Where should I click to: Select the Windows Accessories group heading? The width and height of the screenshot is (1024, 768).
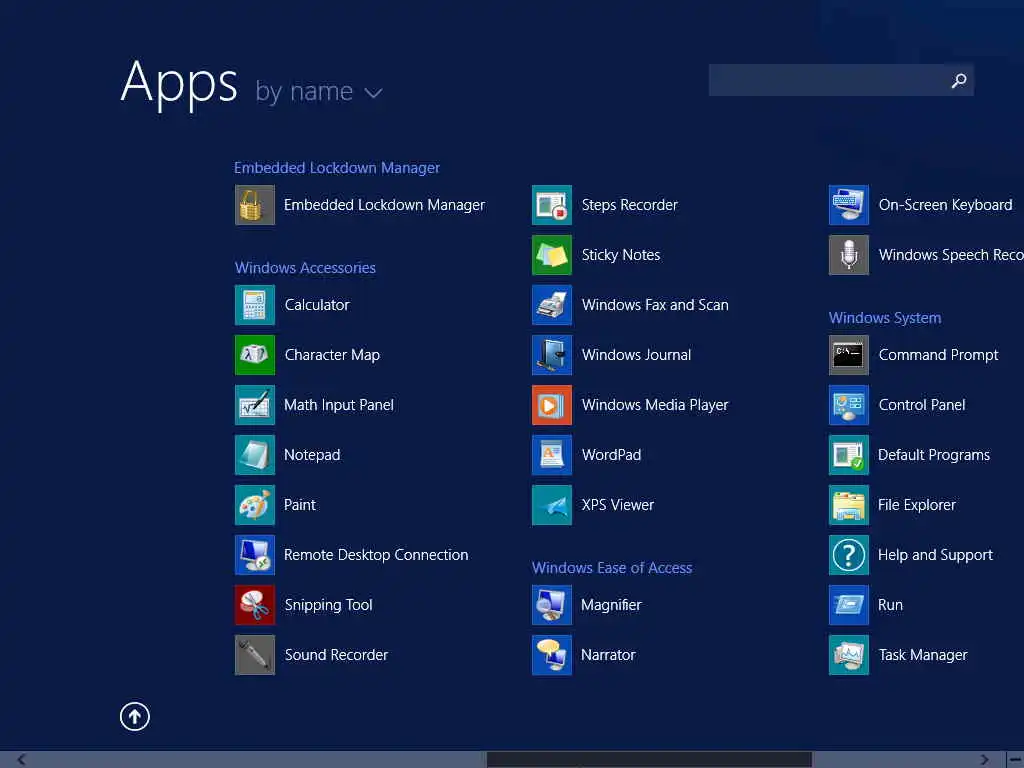(x=305, y=268)
